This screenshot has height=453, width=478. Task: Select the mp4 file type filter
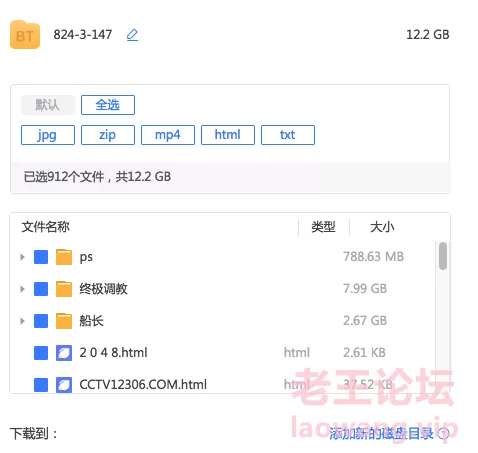(x=168, y=135)
